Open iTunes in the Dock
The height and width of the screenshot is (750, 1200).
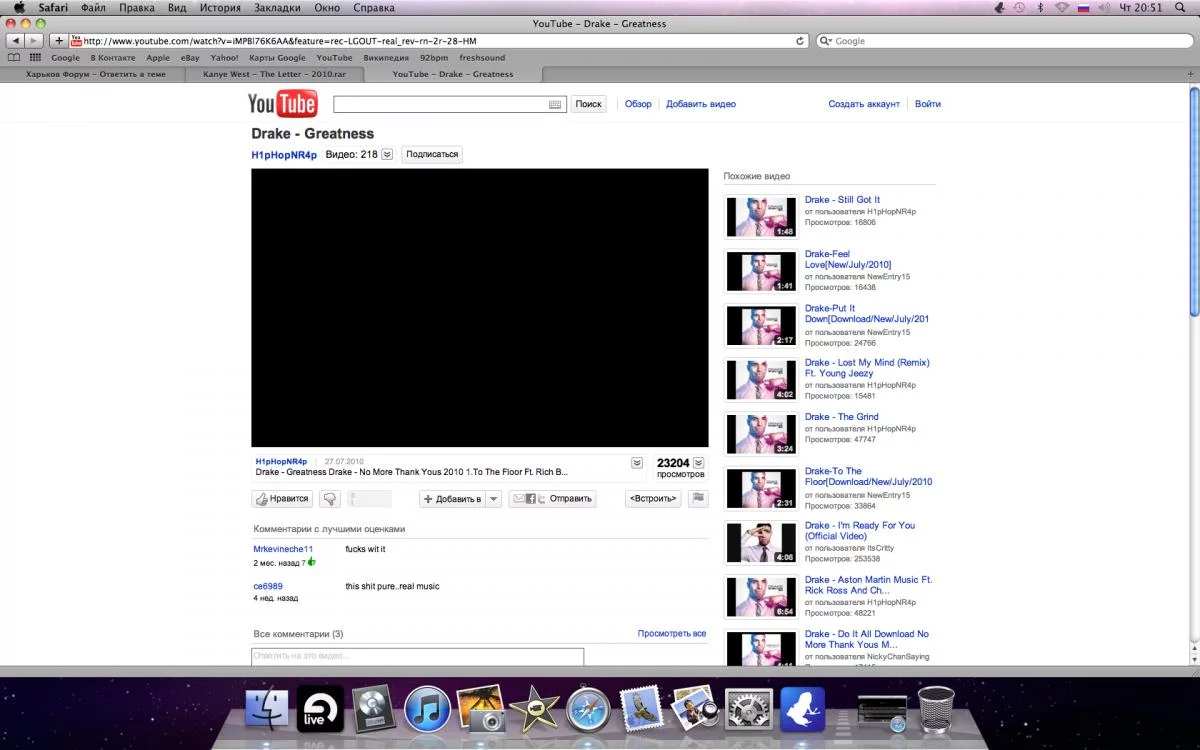(427, 709)
